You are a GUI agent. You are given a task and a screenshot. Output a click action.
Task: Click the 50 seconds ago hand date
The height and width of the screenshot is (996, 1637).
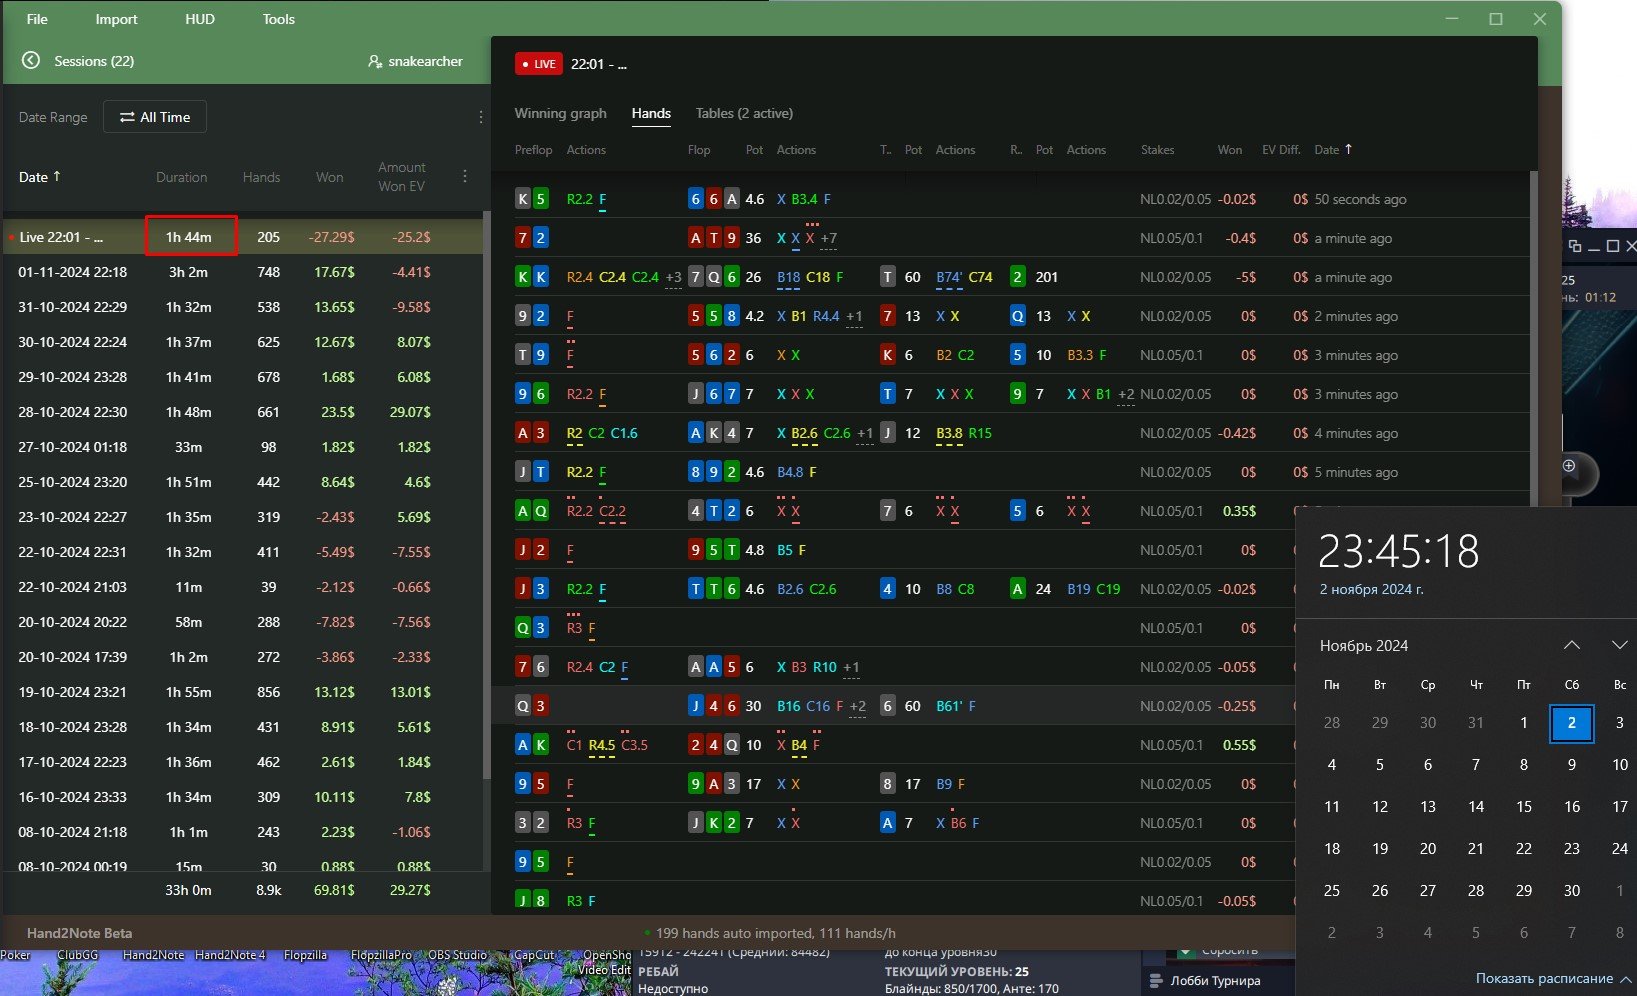pos(1360,199)
